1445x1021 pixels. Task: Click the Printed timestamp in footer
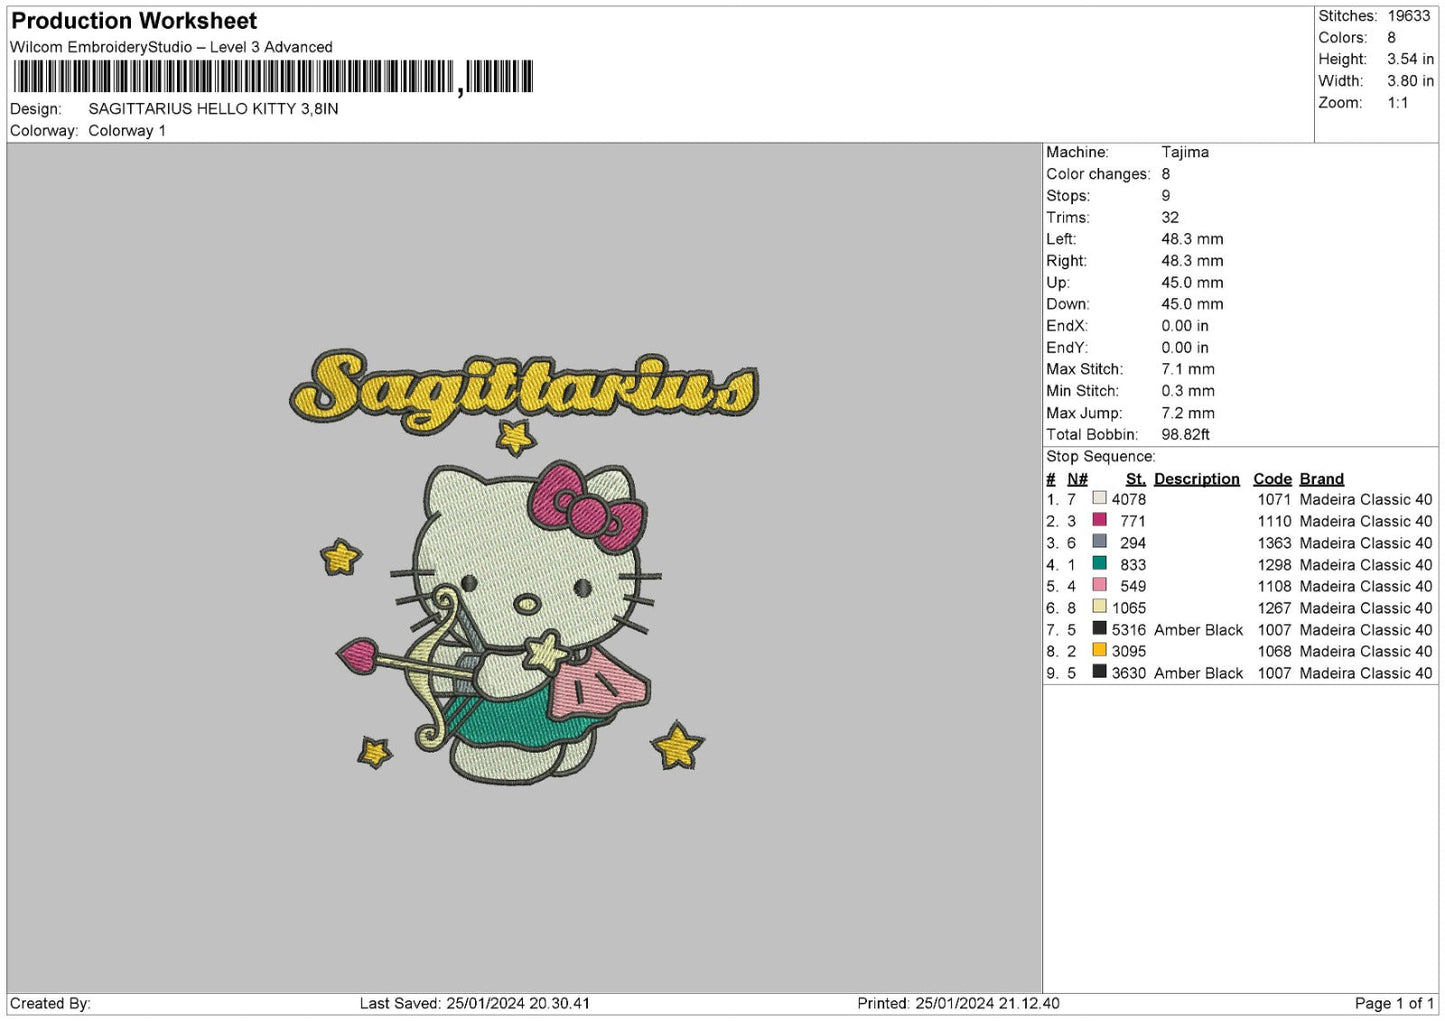pyautogui.click(x=958, y=1003)
